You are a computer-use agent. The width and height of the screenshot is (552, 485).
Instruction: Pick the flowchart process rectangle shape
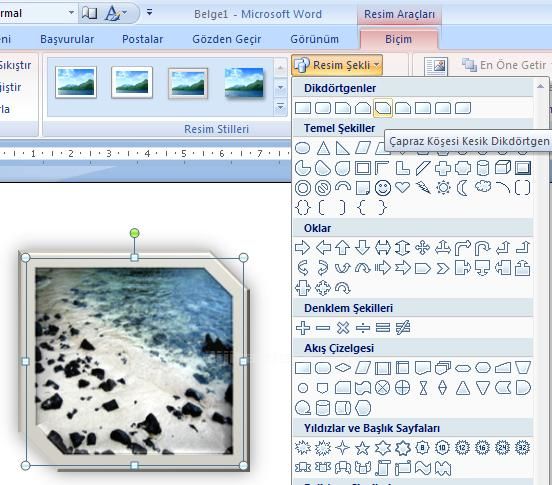pos(303,368)
